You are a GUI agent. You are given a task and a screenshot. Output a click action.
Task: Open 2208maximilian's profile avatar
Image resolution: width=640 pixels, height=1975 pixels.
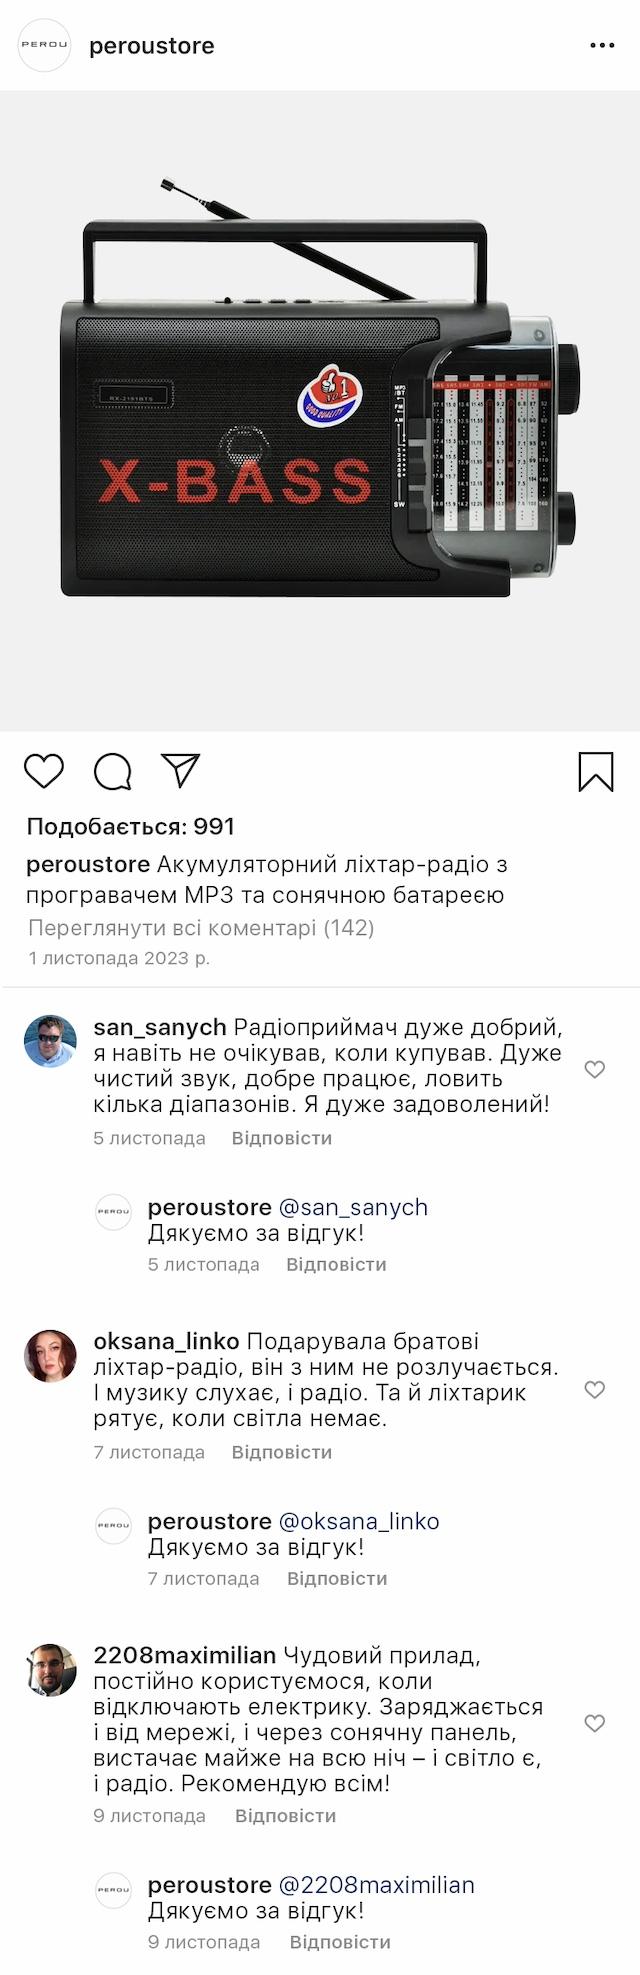[x=50, y=1670]
